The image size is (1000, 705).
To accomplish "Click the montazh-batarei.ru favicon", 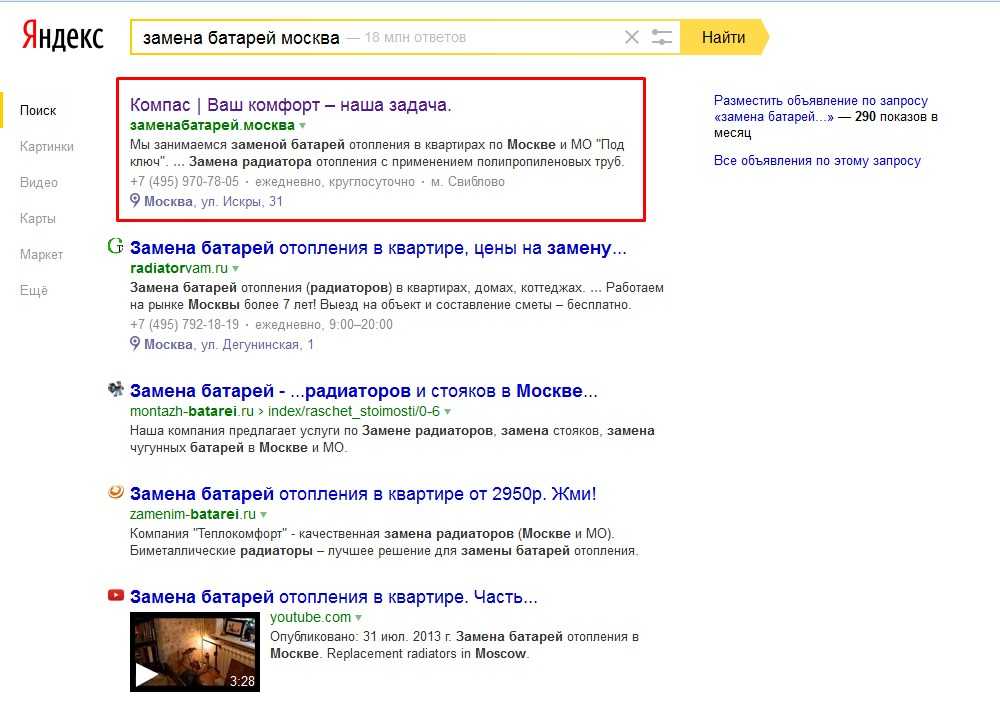I will coord(116,391).
